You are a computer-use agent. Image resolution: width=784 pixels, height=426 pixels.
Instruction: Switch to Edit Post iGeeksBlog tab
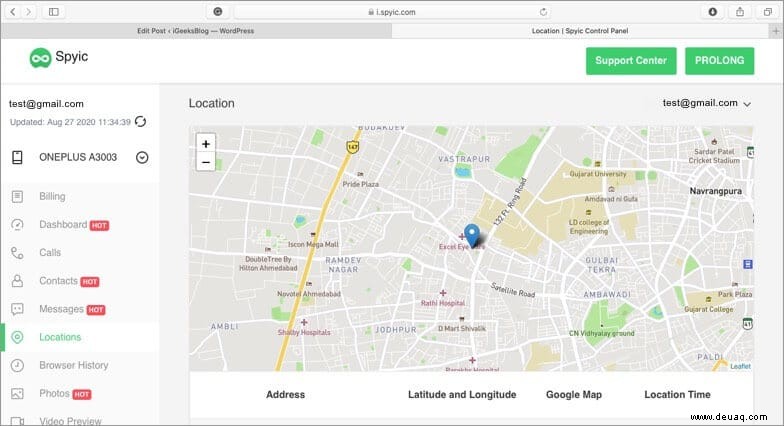pyautogui.click(x=196, y=31)
